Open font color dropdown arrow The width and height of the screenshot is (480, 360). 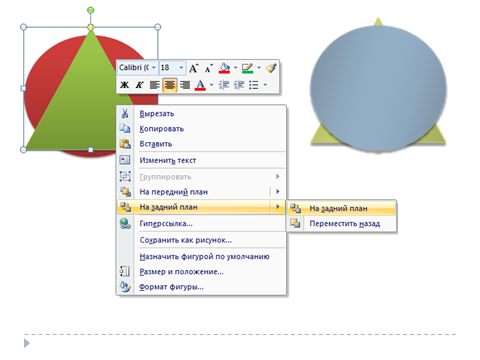click(211, 85)
